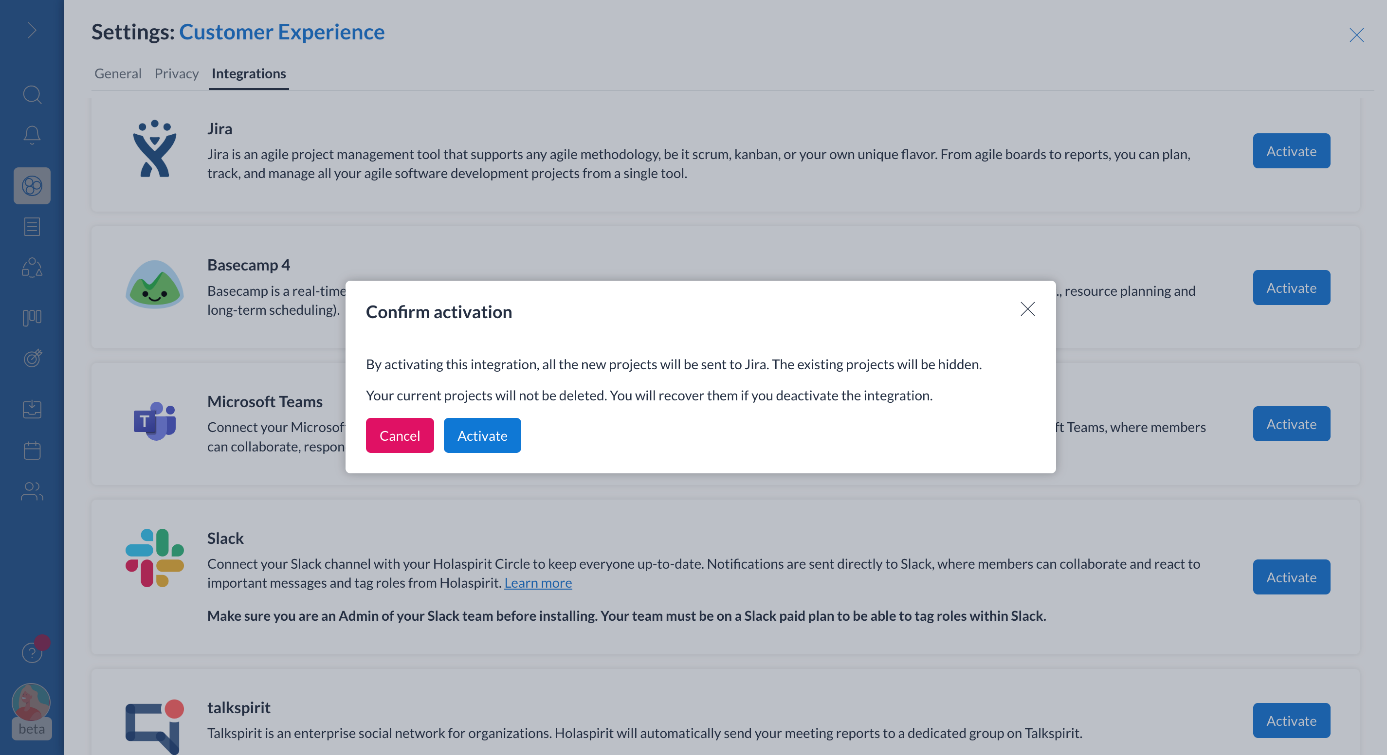
Task: Open the notifications bell icon
Action: 32,135
